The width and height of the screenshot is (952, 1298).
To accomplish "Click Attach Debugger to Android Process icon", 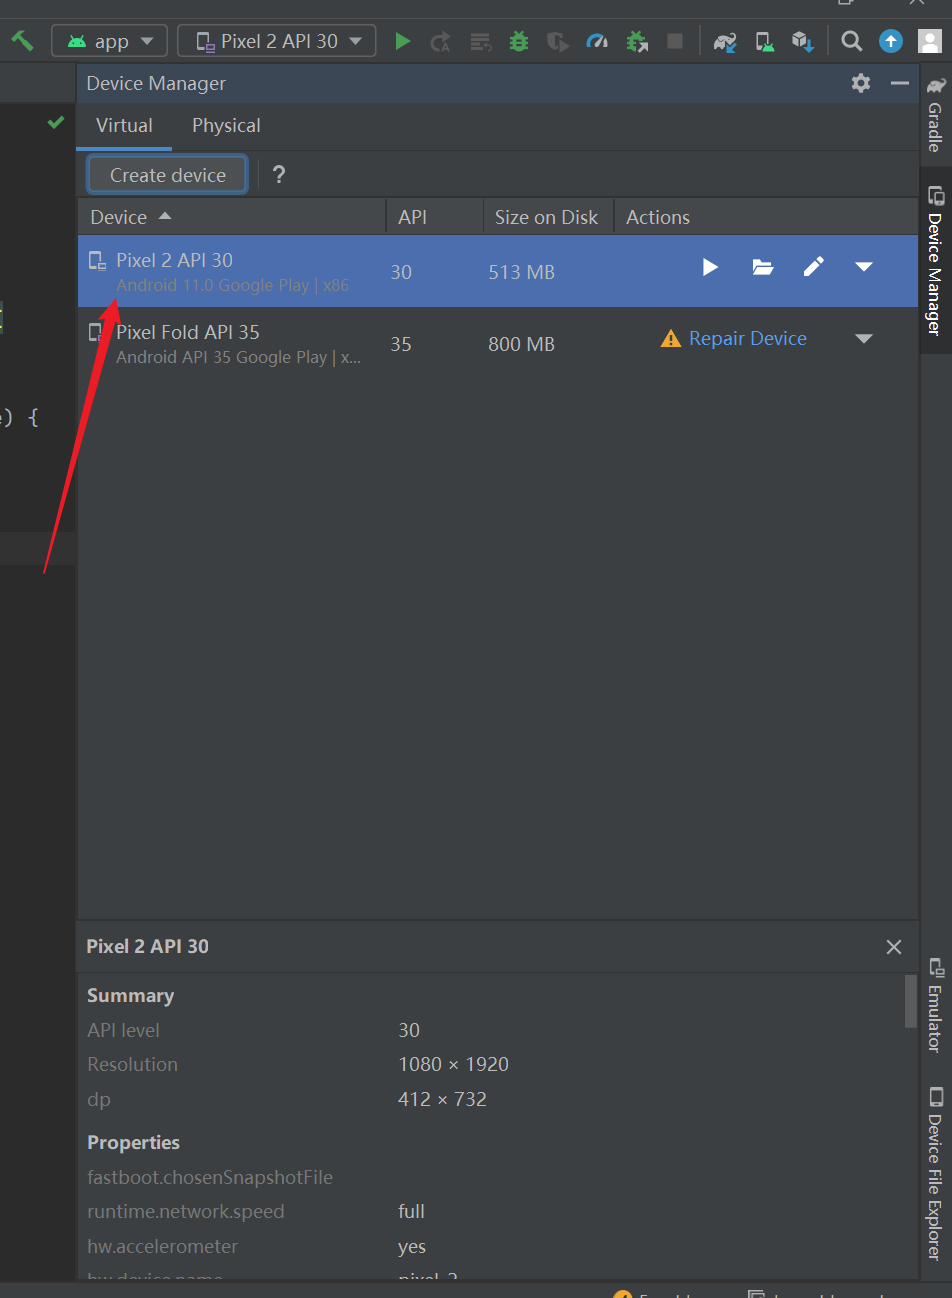I will coord(637,41).
